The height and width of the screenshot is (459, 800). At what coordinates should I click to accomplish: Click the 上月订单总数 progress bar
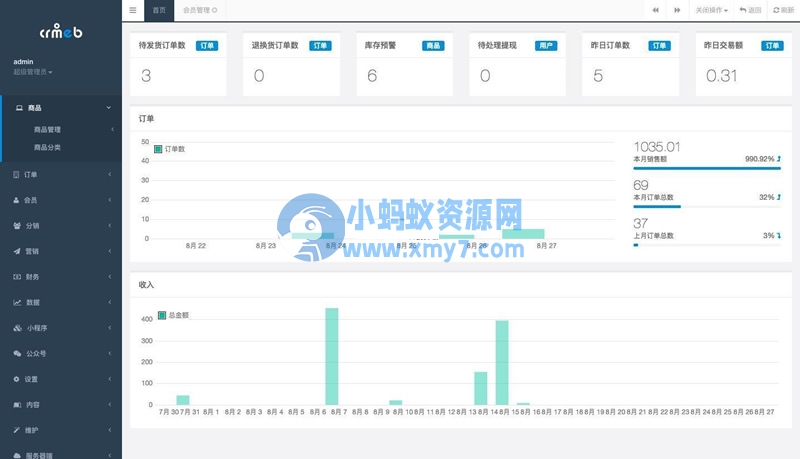pos(707,245)
